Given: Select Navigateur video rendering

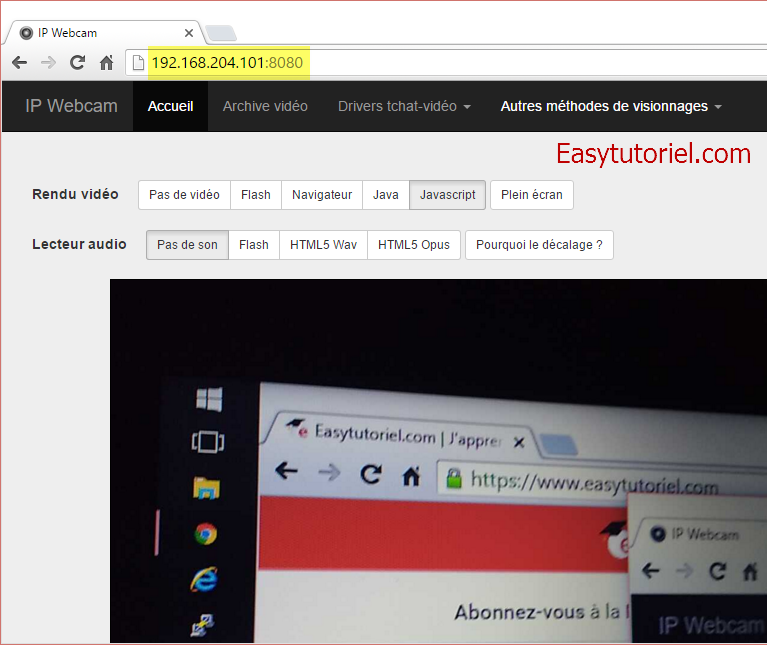Looking at the screenshot, I should click(322, 195).
